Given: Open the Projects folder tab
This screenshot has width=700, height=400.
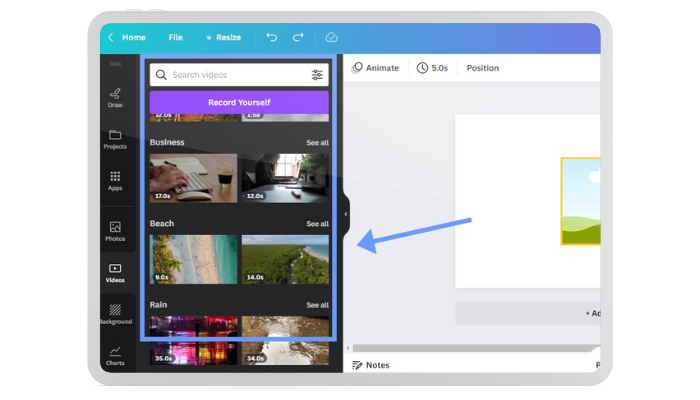Looking at the screenshot, I should point(115,140).
